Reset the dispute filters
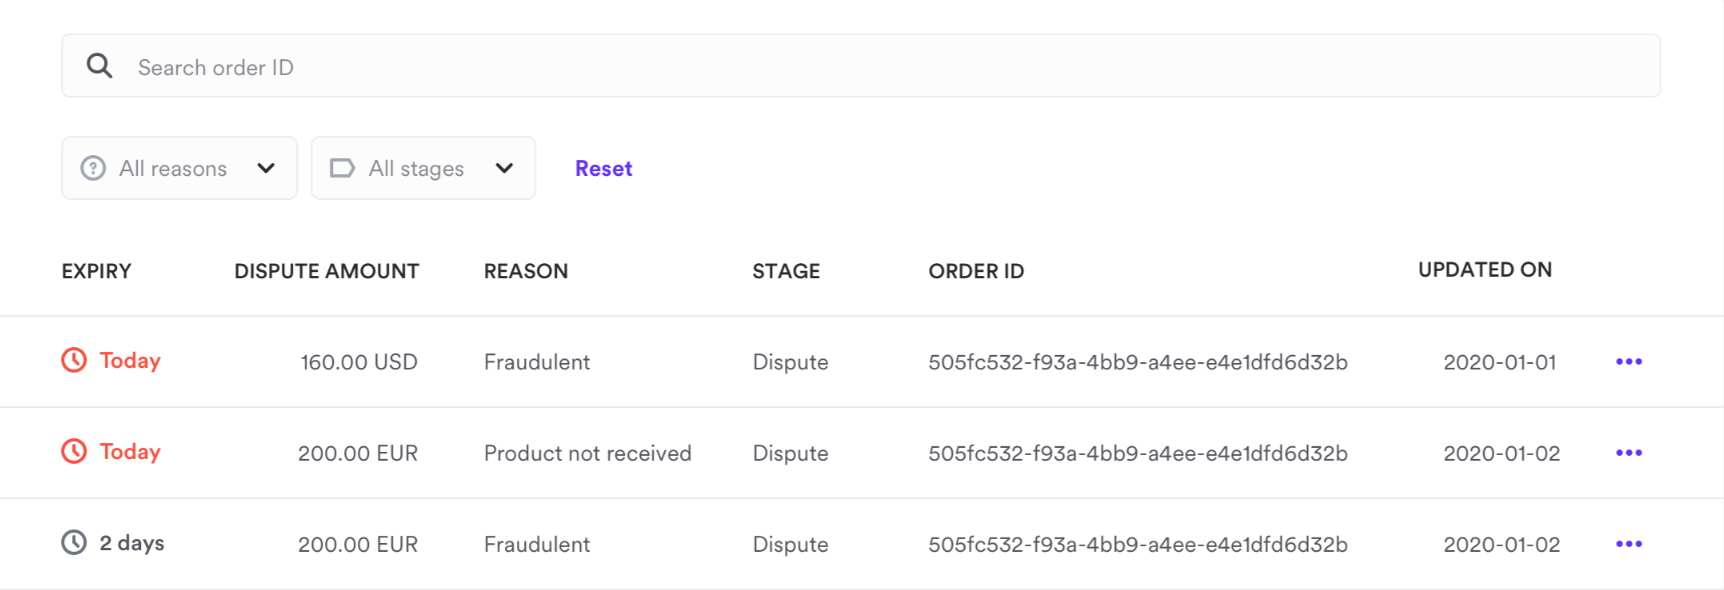The height and width of the screenshot is (590, 1724). tap(603, 168)
